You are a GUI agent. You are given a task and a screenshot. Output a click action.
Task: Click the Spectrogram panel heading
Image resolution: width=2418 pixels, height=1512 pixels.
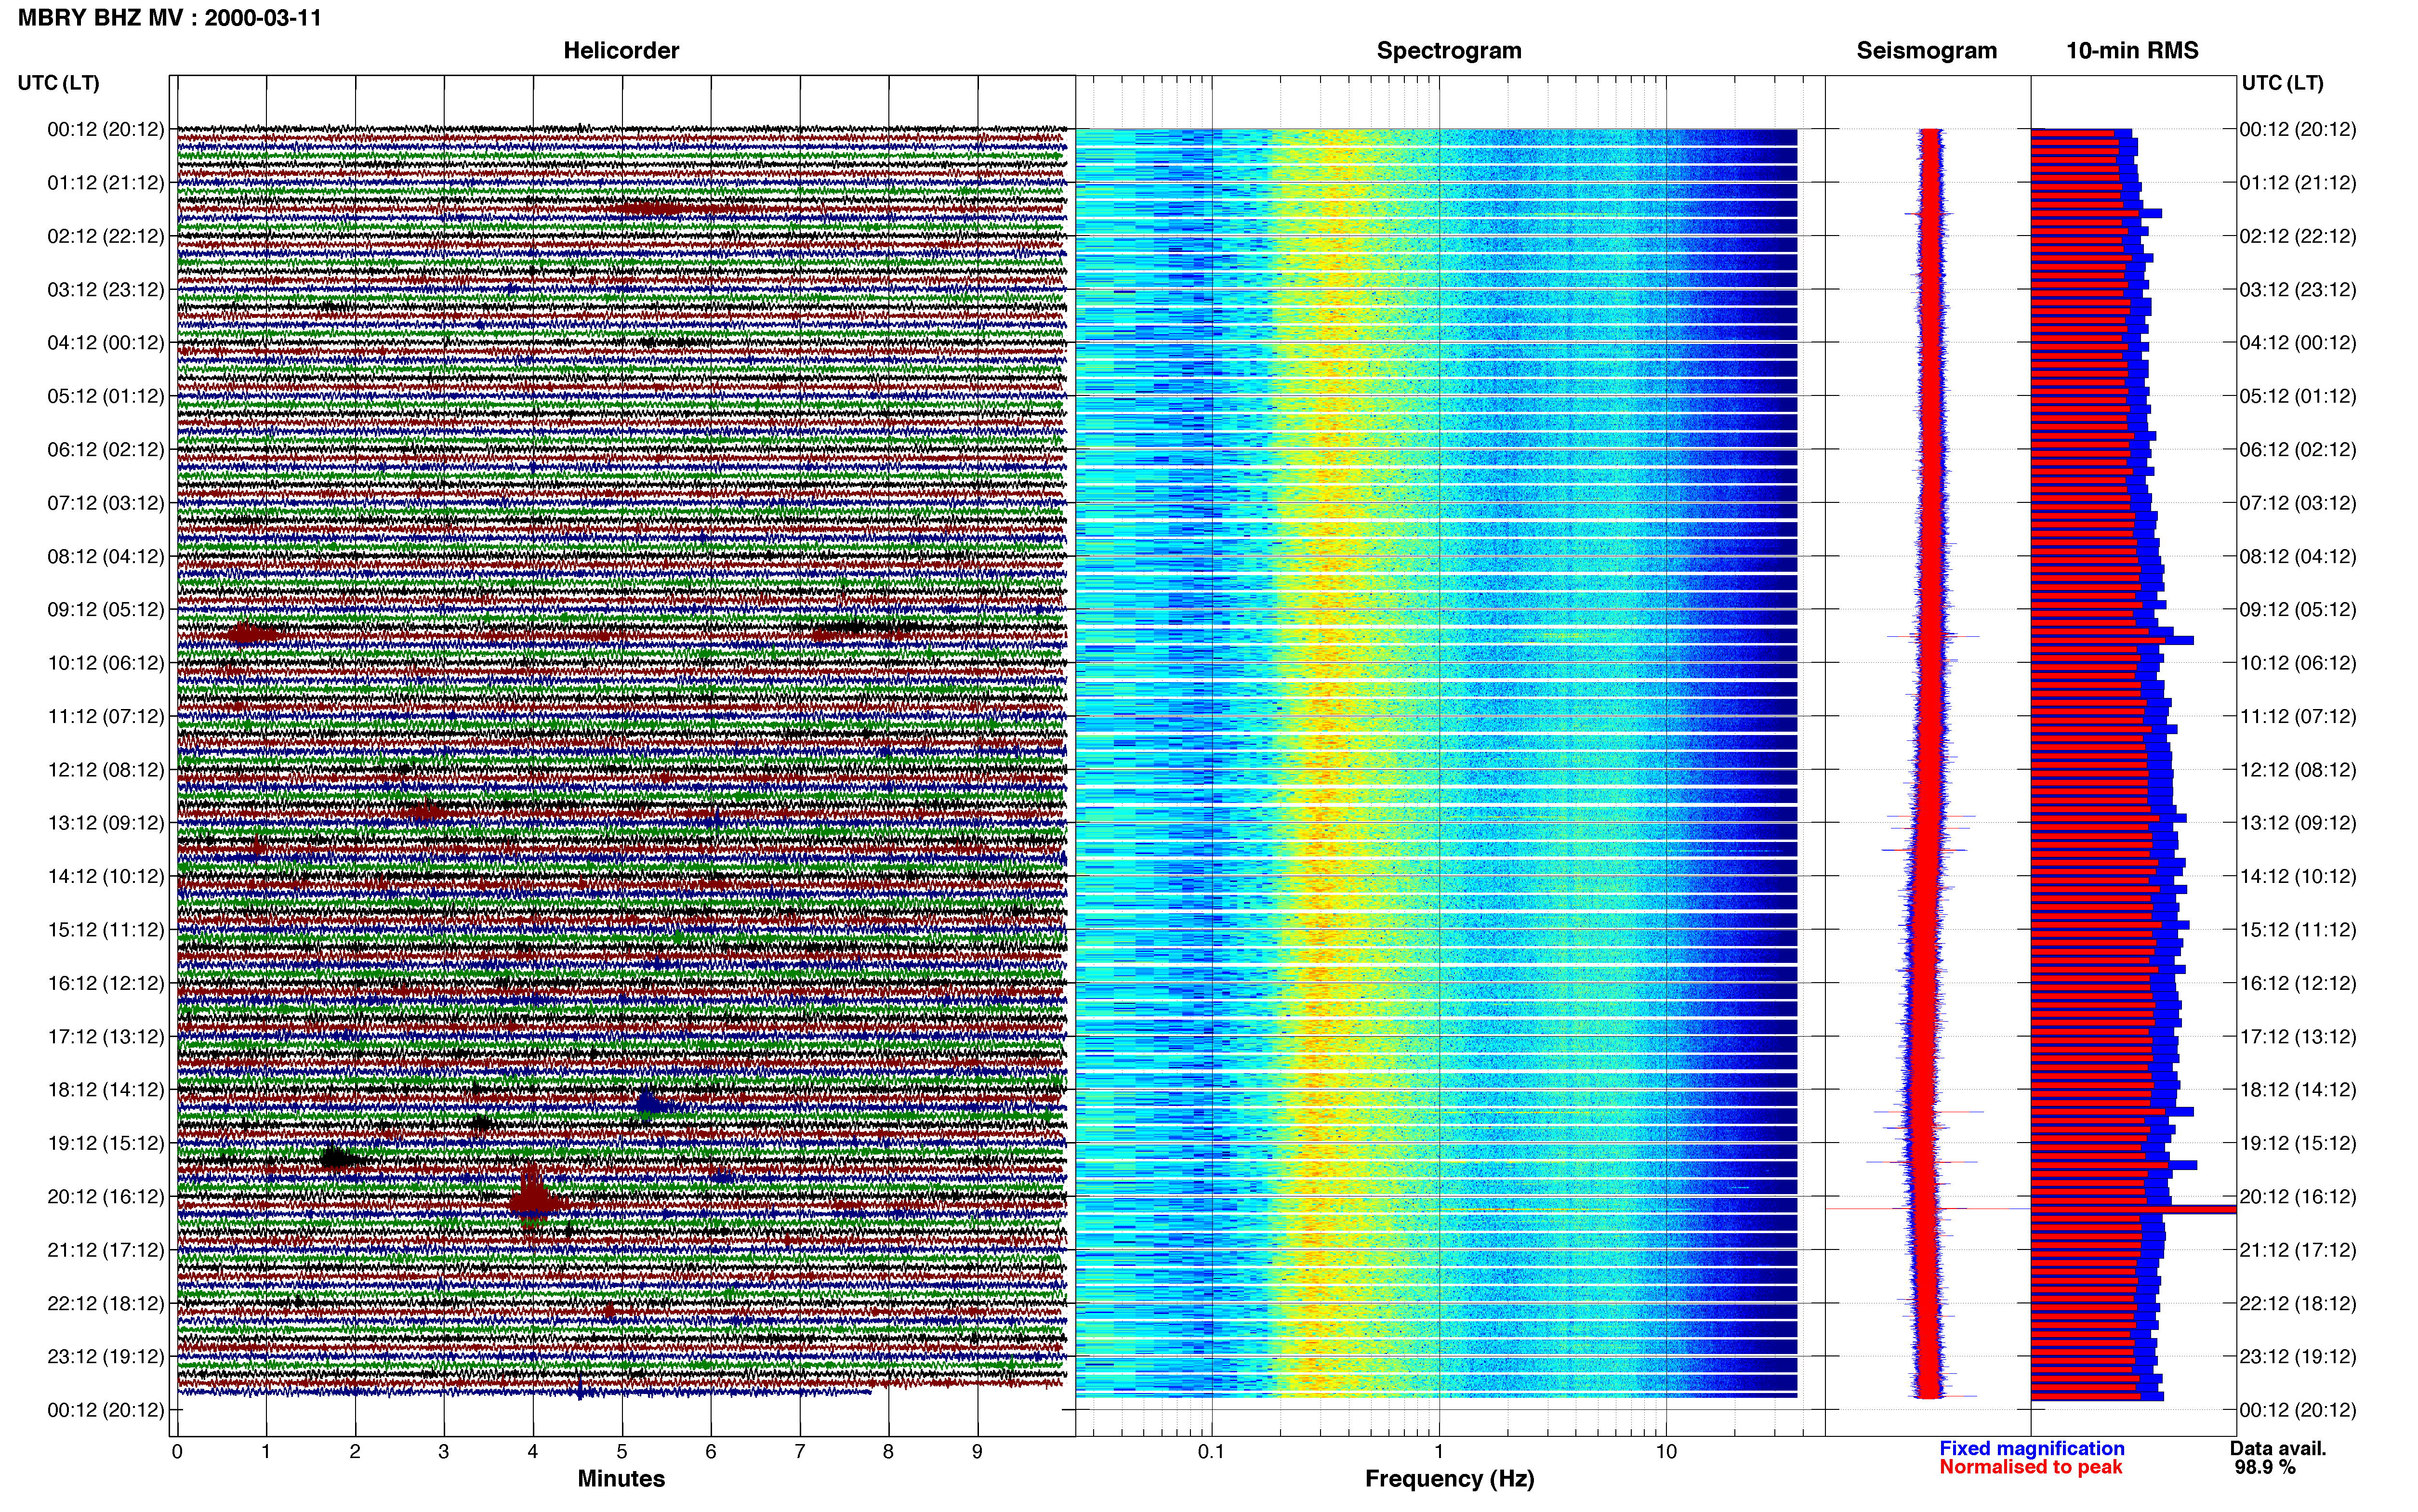1449,51
